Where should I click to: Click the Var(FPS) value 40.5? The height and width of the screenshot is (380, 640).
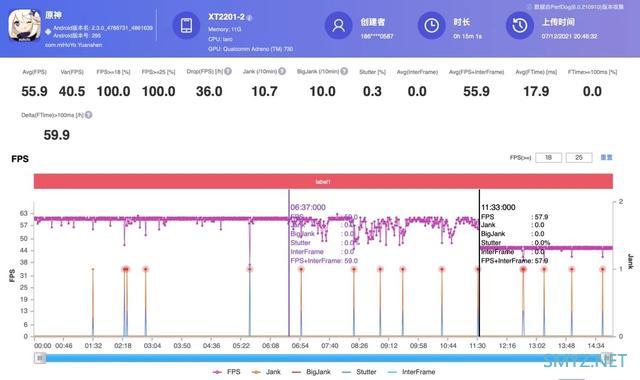coord(72,91)
